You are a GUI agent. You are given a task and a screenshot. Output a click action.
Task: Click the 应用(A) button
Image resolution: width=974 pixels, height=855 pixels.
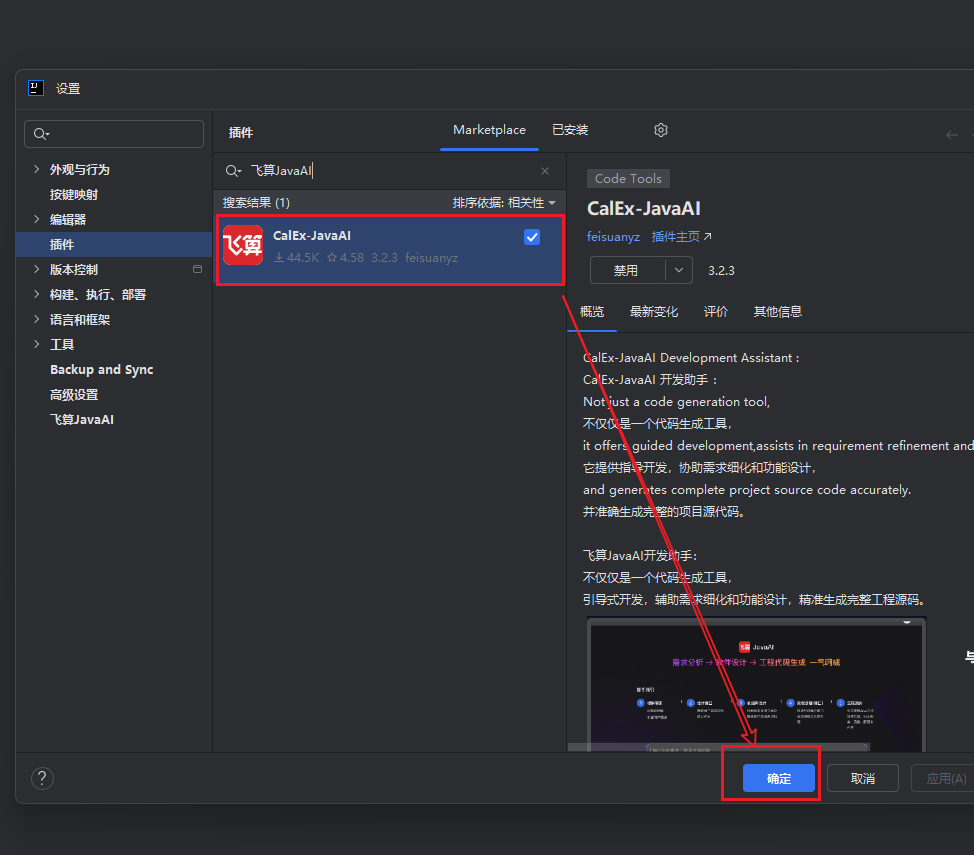945,778
